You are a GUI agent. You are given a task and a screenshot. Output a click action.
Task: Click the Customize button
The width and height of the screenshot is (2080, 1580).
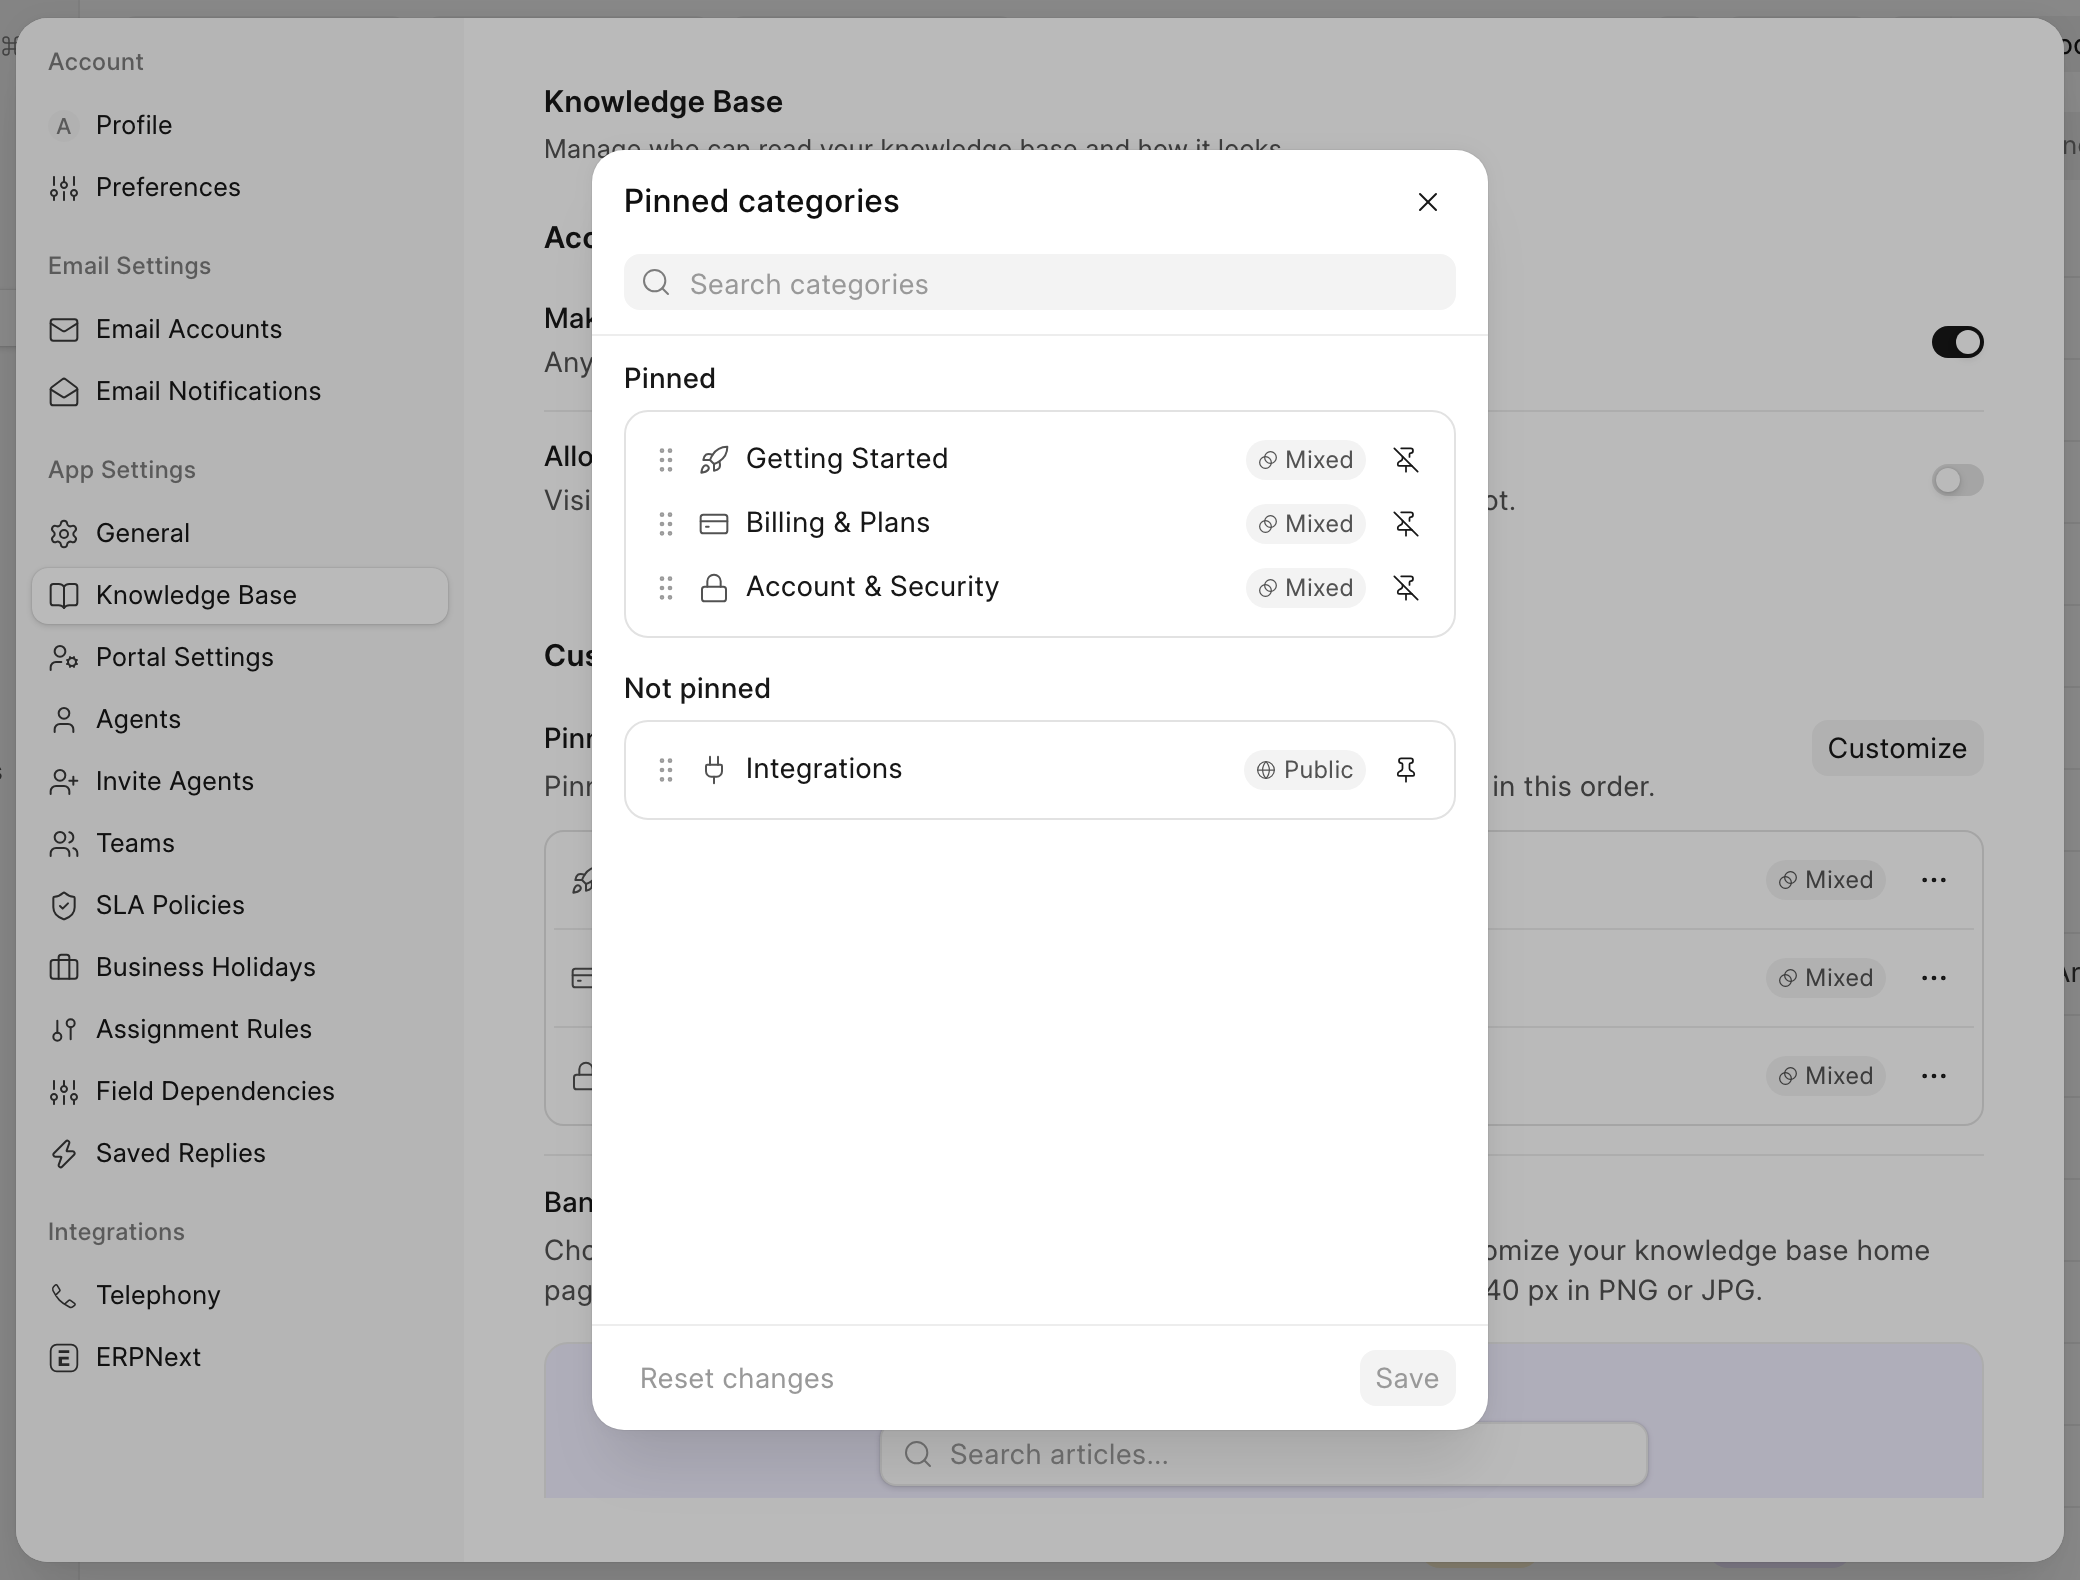click(1897, 748)
